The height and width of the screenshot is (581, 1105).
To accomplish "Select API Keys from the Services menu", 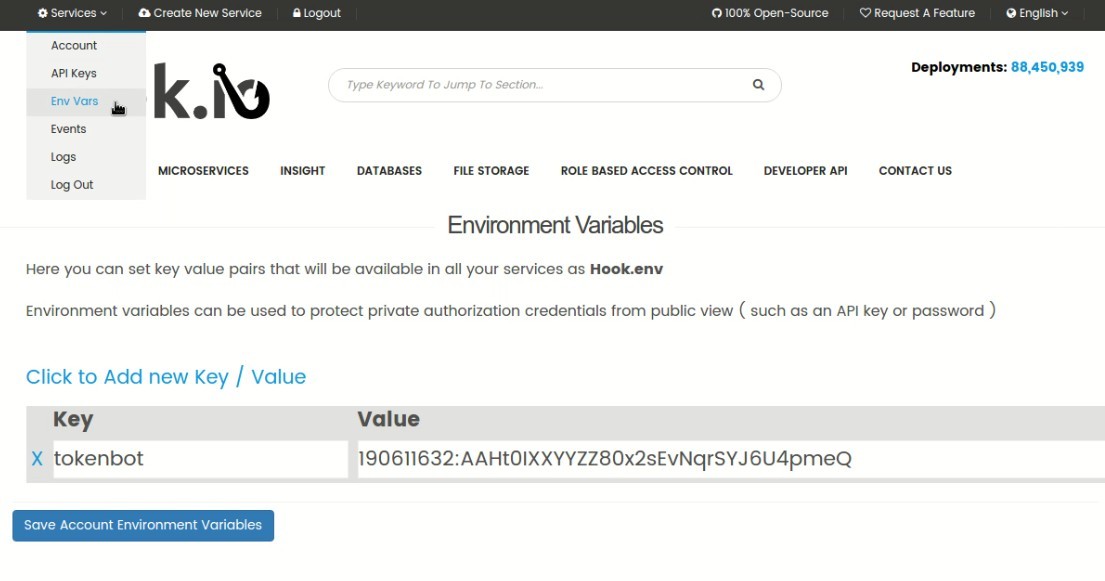I will click(x=73, y=73).
